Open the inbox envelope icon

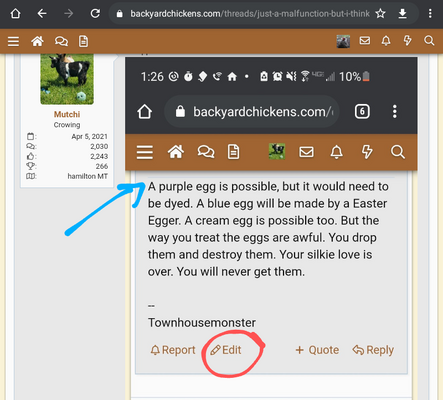pyautogui.click(x=365, y=41)
